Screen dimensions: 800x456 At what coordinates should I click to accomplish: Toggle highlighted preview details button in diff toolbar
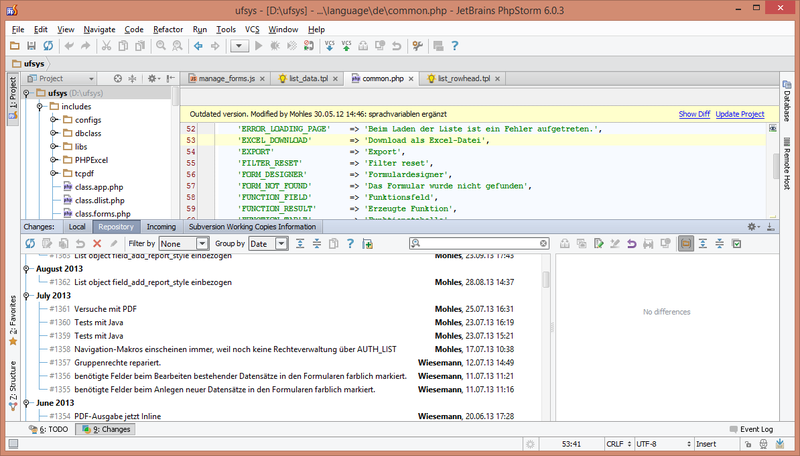coord(686,244)
